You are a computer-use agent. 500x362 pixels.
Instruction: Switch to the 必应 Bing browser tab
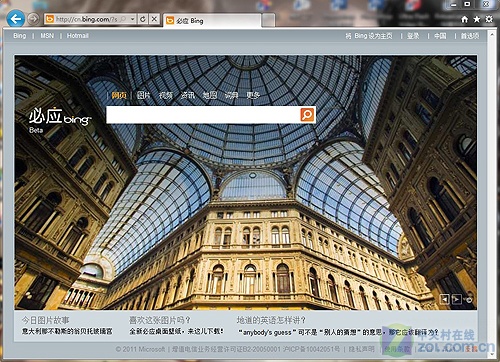[212, 21]
